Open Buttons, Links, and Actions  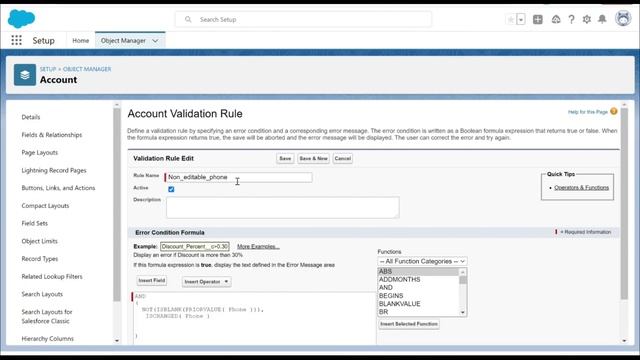pyautogui.click(x=58, y=188)
